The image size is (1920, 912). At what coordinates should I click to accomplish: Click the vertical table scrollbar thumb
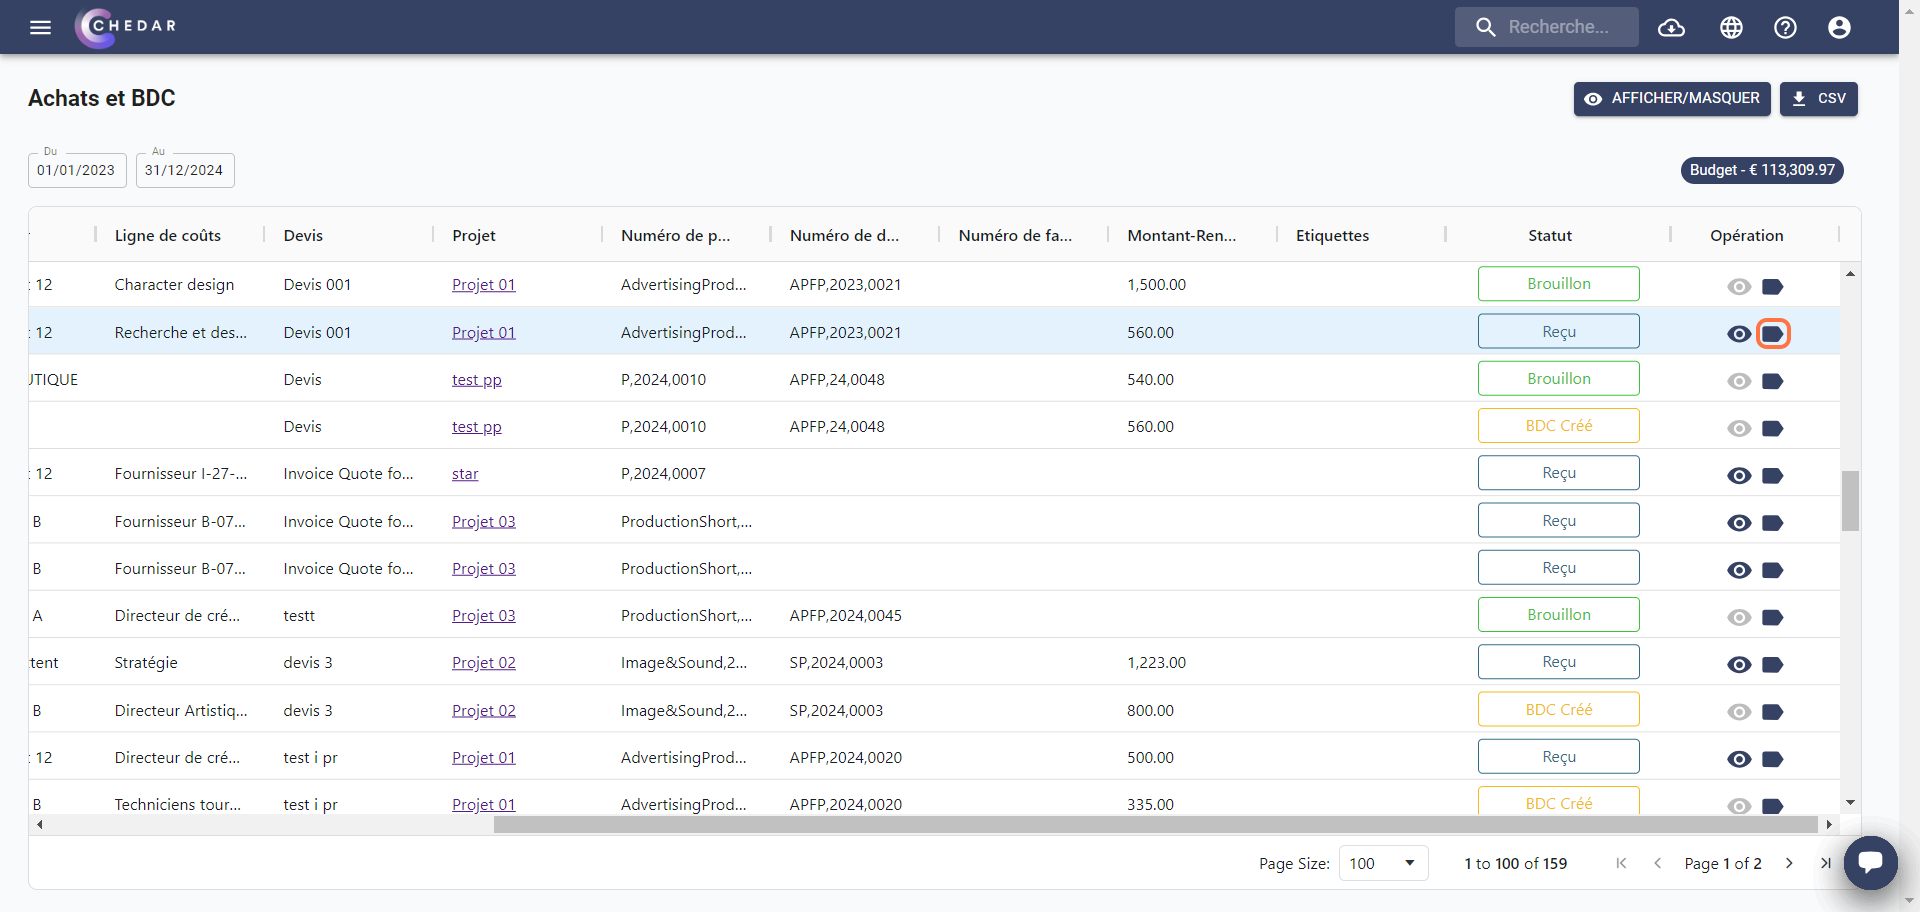1850,501
